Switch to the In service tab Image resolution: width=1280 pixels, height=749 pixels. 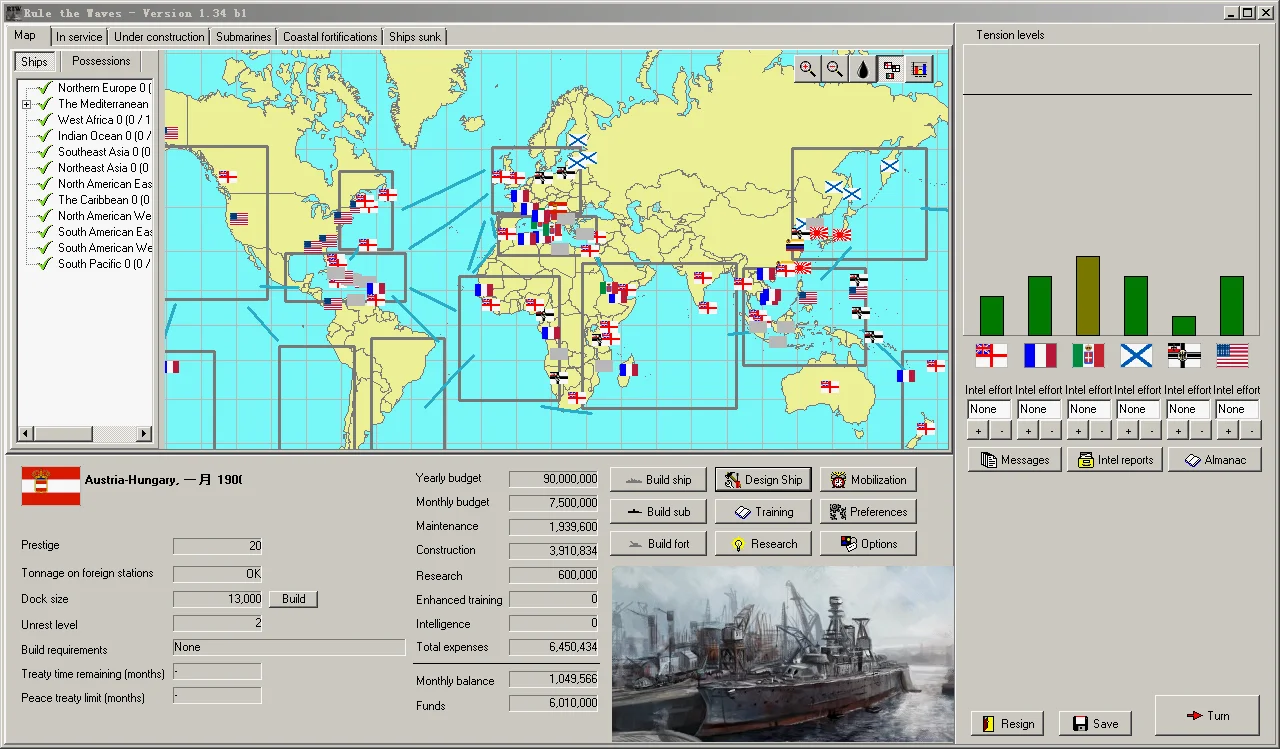pyautogui.click(x=79, y=37)
